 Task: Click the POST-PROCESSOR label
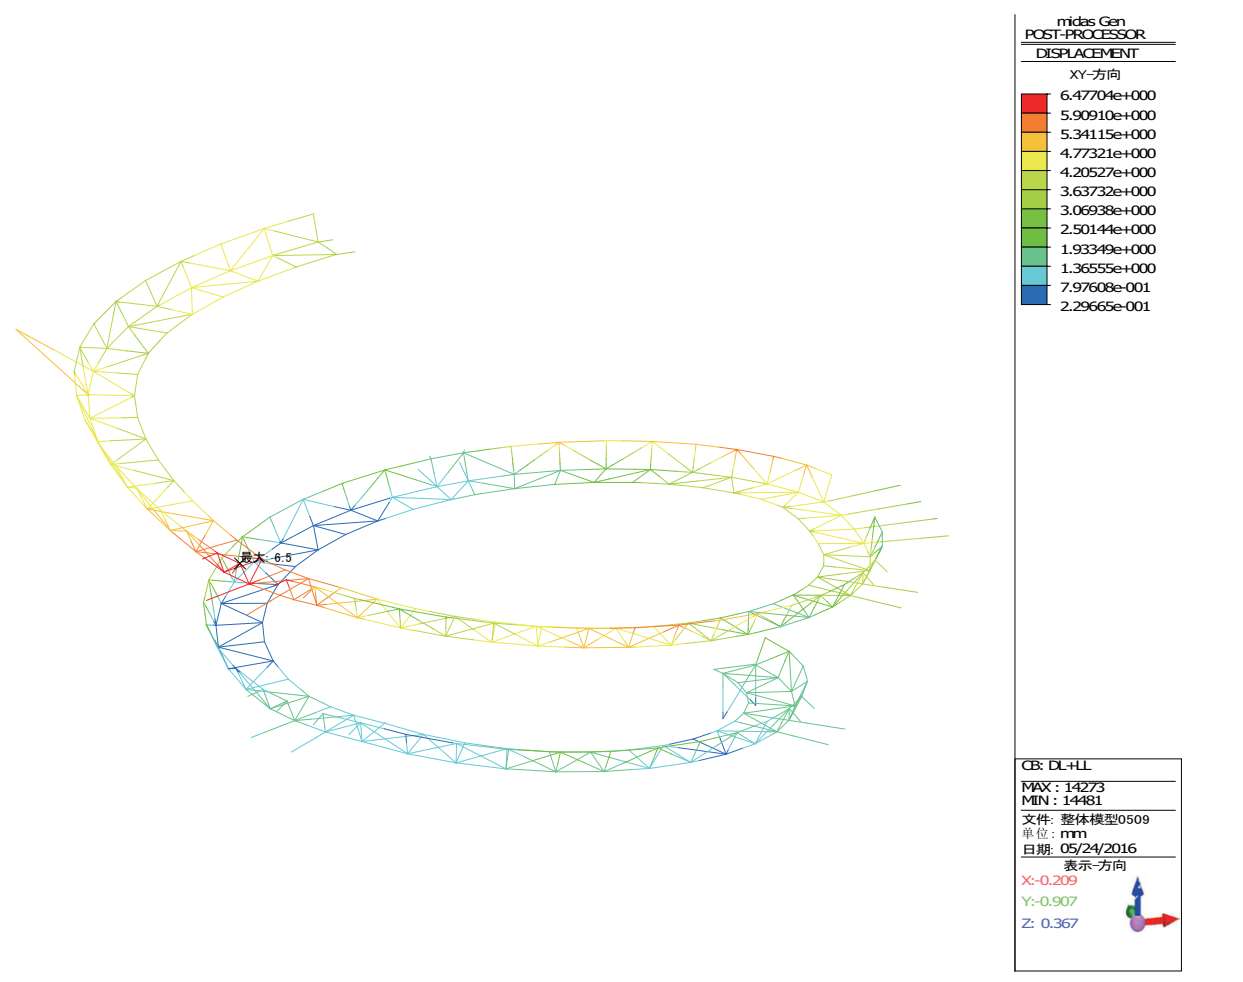[x=1085, y=34]
